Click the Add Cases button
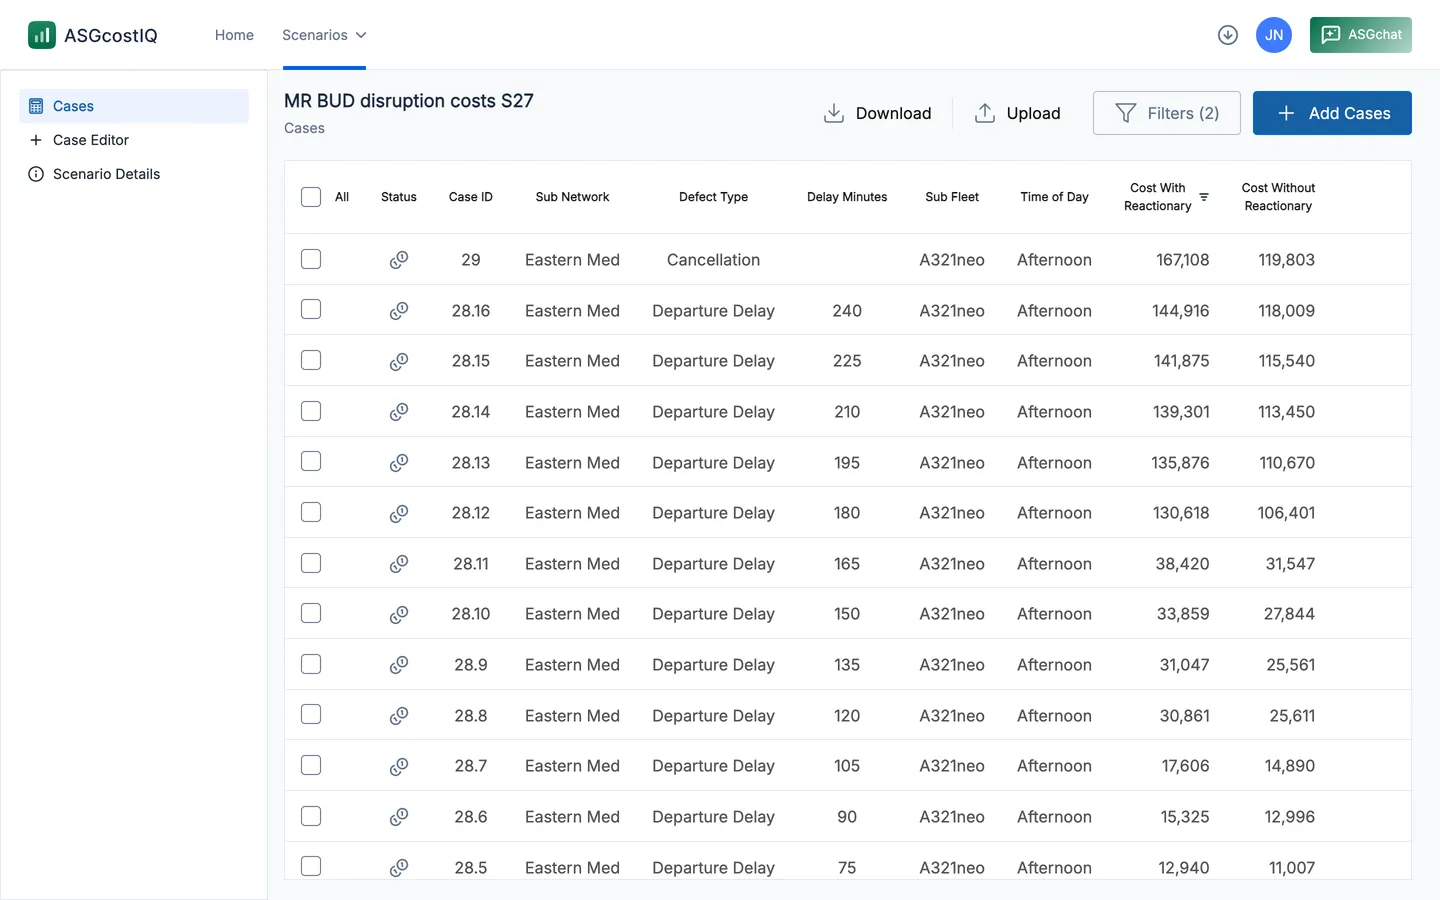Viewport: 1440px width, 900px height. [1332, 113]
